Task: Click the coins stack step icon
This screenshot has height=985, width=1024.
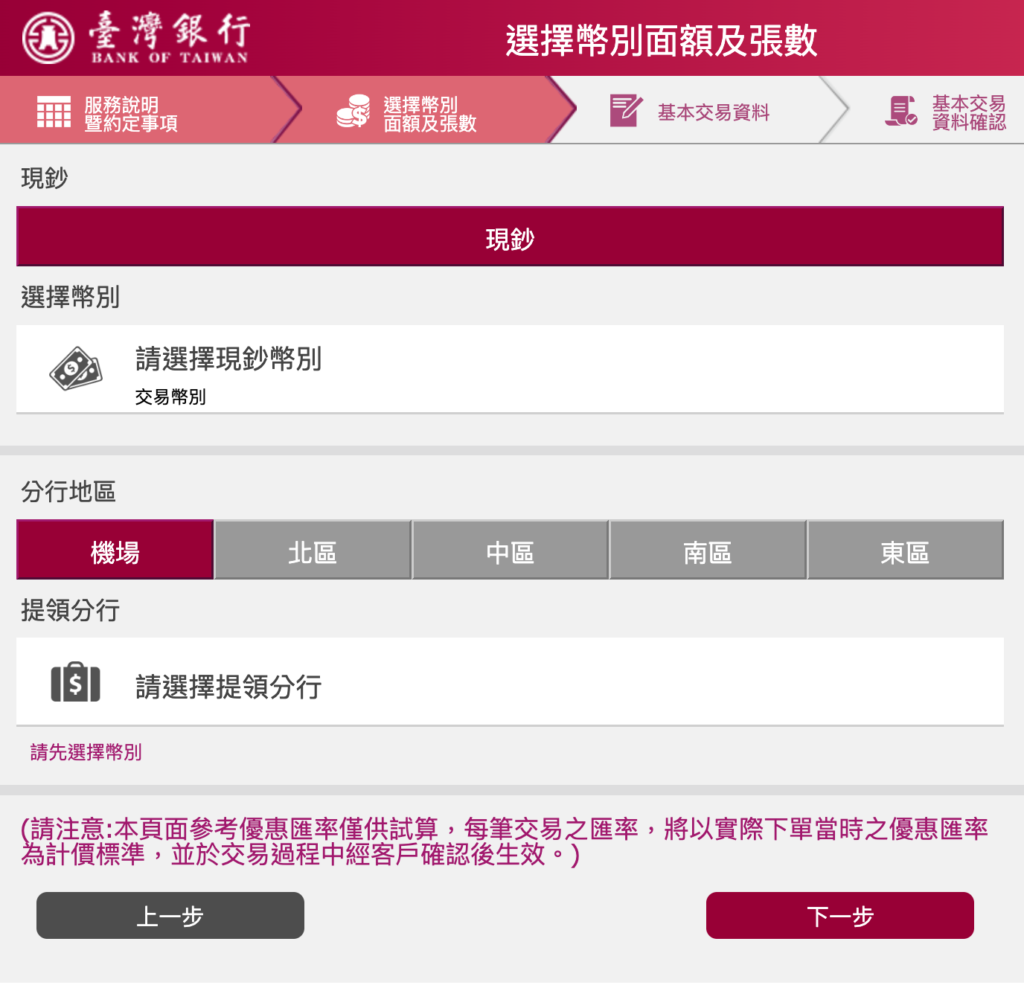Action: (x=353, y=111)
